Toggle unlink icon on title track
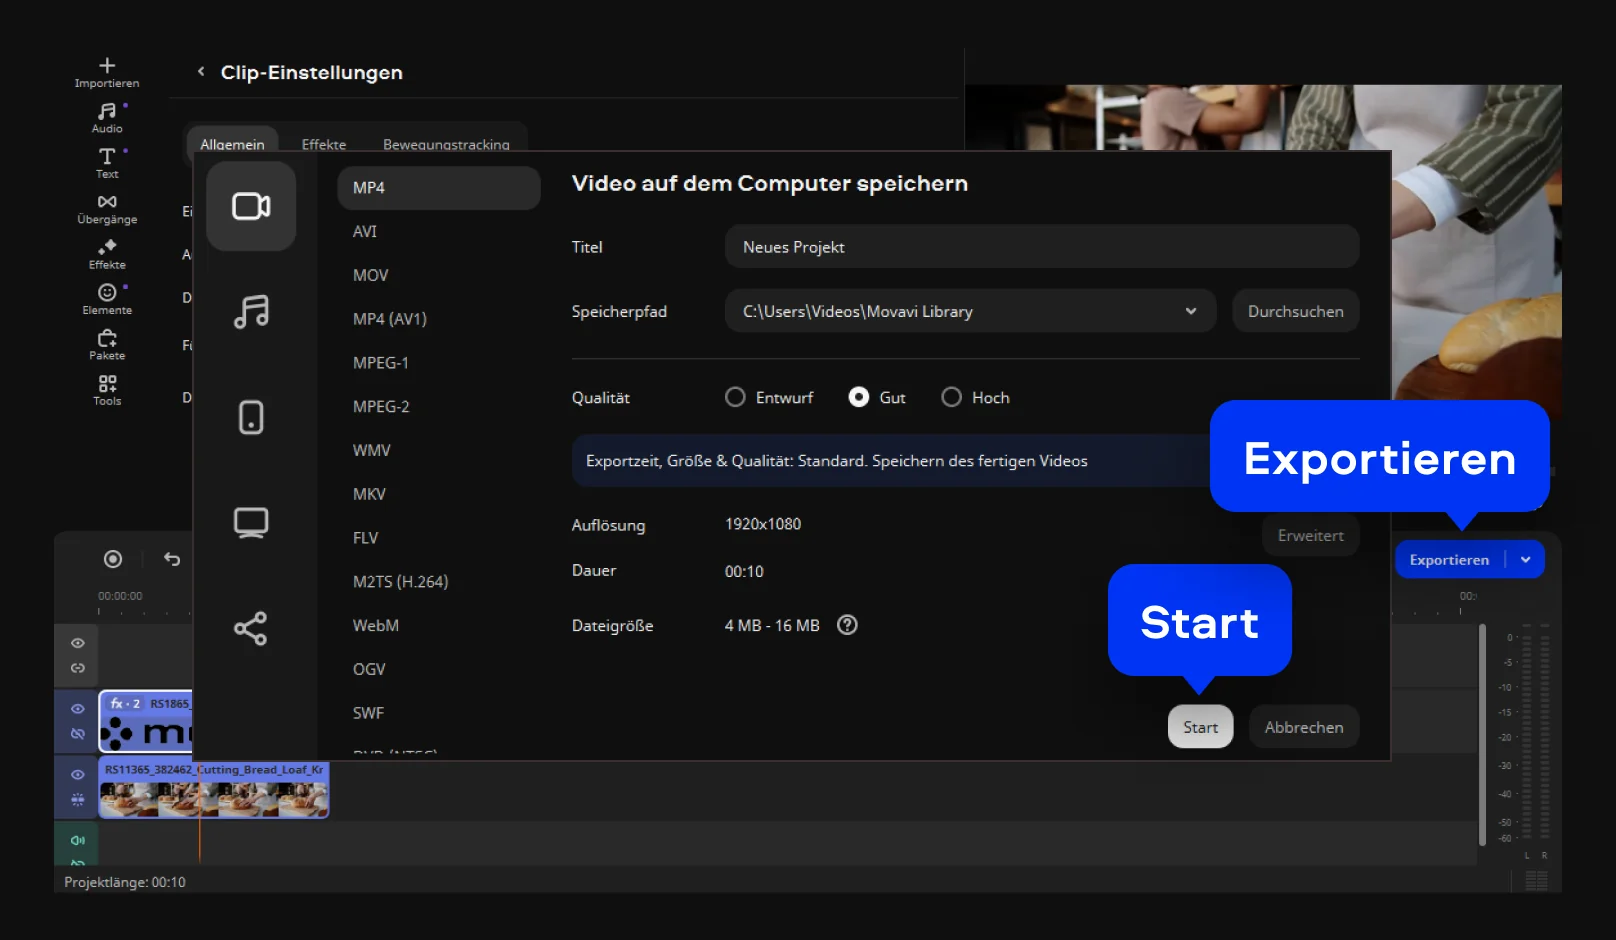 pyautogui.click(x=78, y=734)
